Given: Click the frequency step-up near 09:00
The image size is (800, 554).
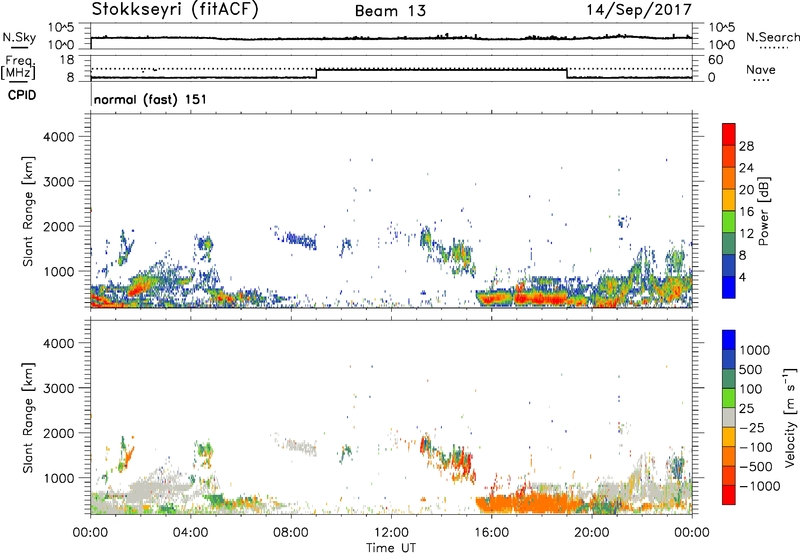Looking at the screenshot, I should click(316, 73).
